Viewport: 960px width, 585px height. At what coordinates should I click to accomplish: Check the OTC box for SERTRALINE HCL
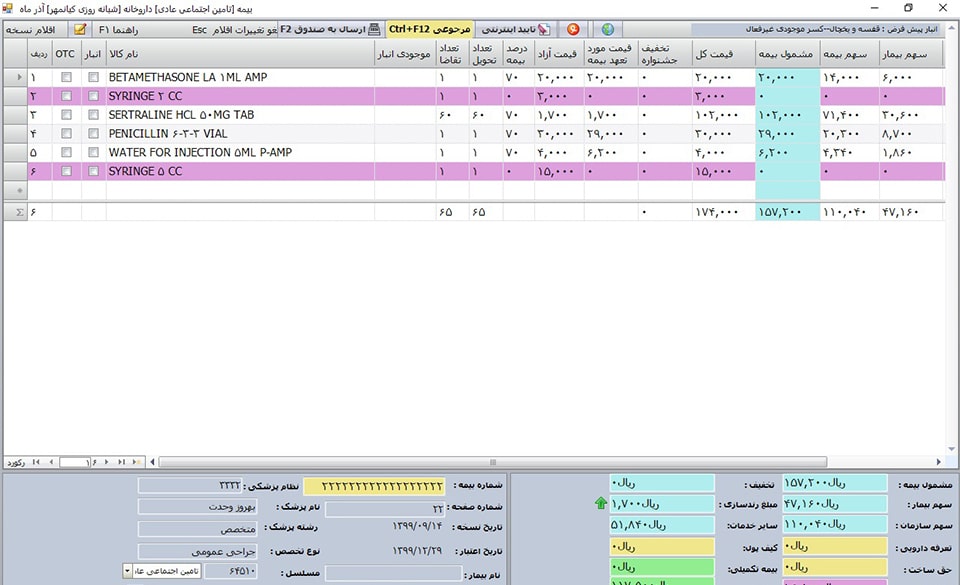[65, 115]
